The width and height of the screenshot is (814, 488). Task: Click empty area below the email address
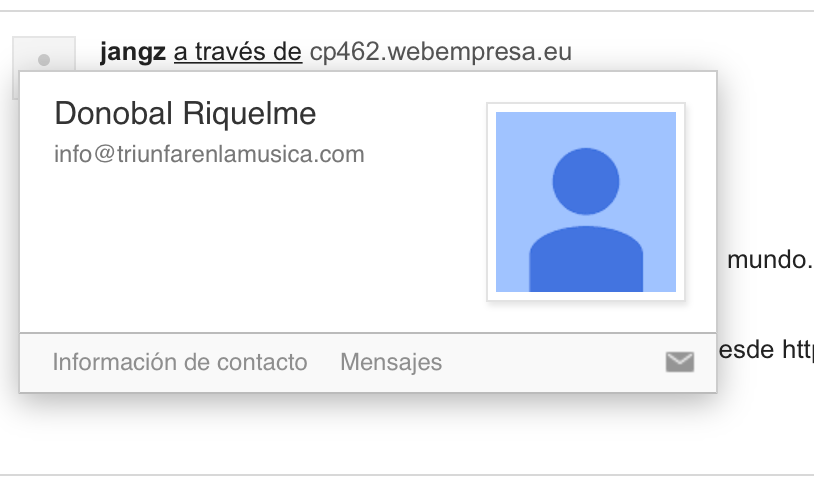coord(234,244)
